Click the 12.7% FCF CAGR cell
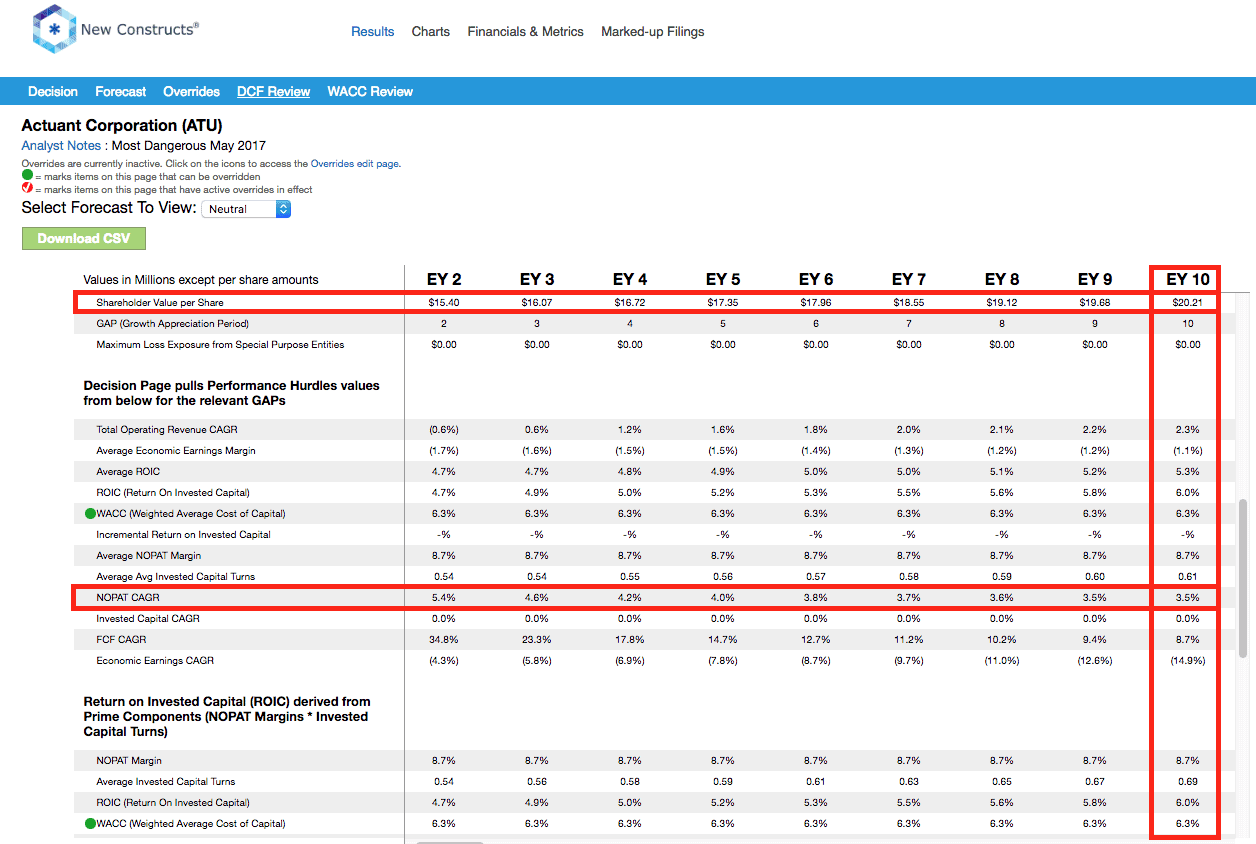1256x844 pixels. (816, 640)
